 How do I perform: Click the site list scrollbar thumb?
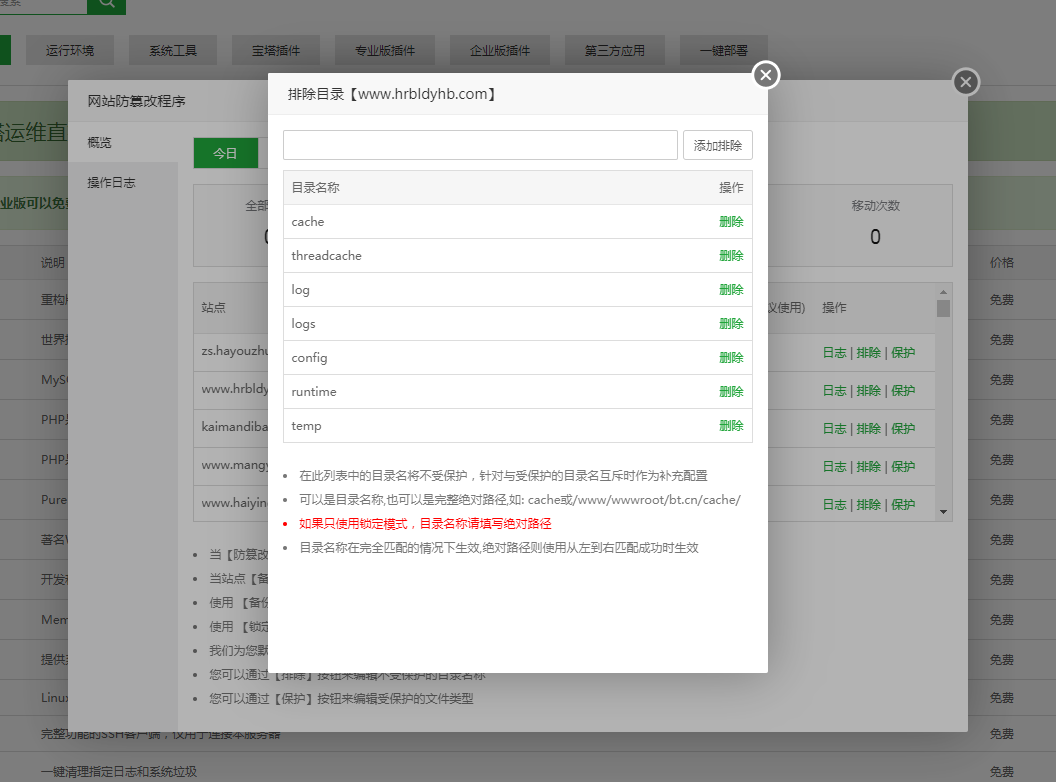(x=944, y=308)
